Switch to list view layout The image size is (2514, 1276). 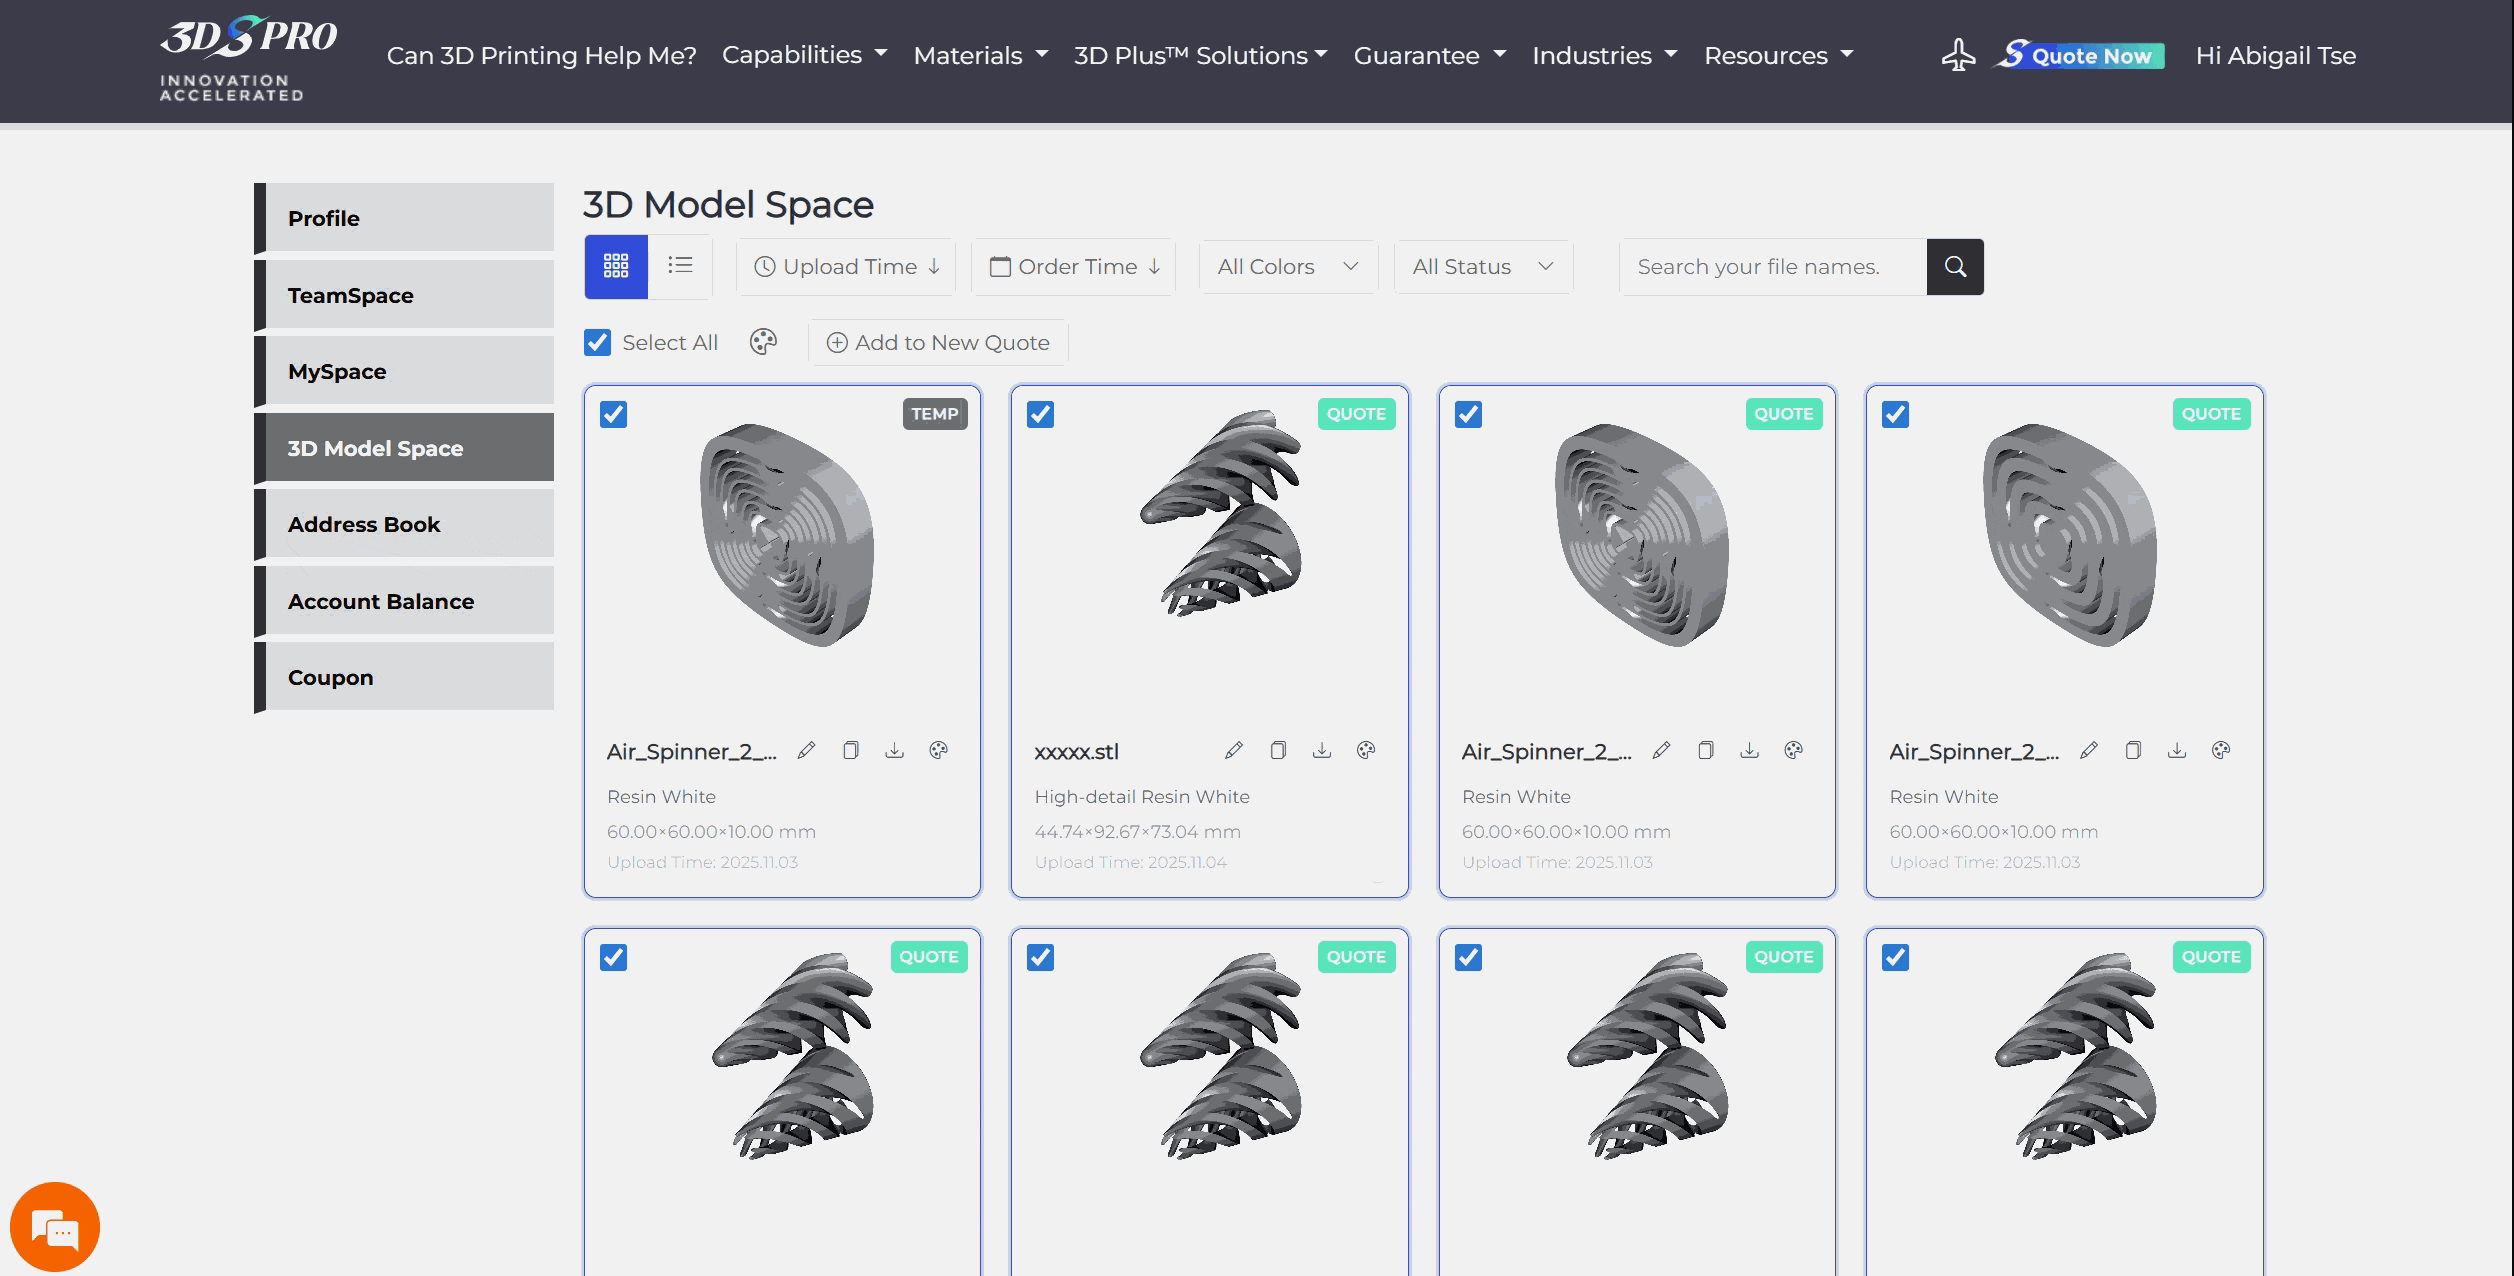pos(680,265)
